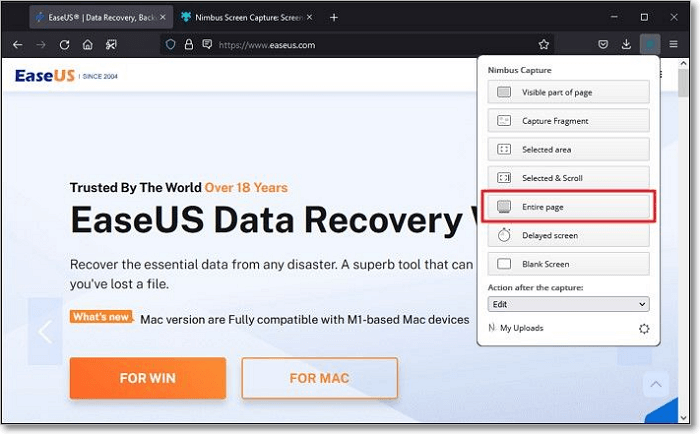The image size is (700, 434).
Task: Choose Visible part of page capture
Action: point(568,92)
